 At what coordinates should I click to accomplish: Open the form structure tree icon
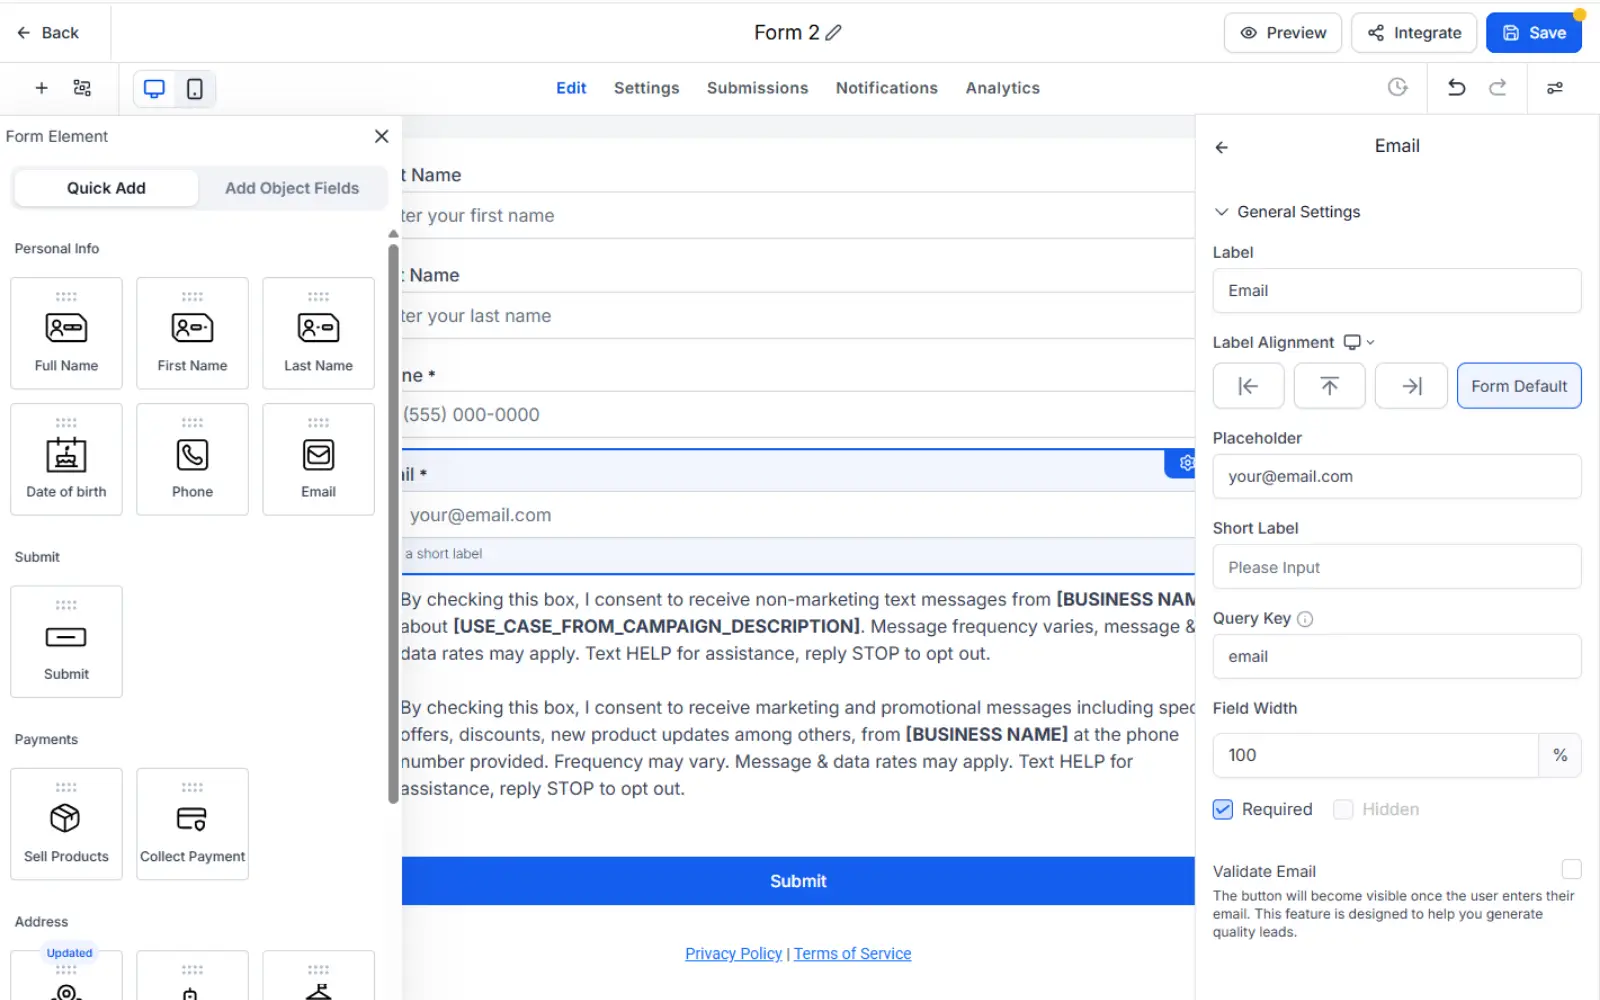(83, 88)
